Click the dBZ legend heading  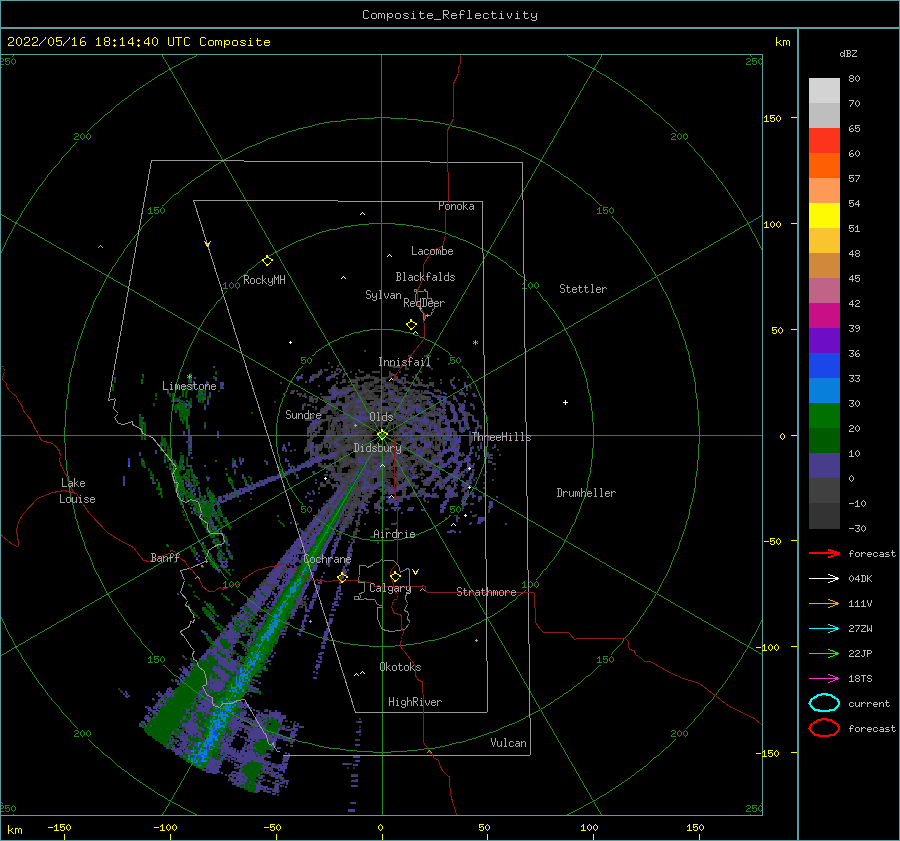click(848, 53)
